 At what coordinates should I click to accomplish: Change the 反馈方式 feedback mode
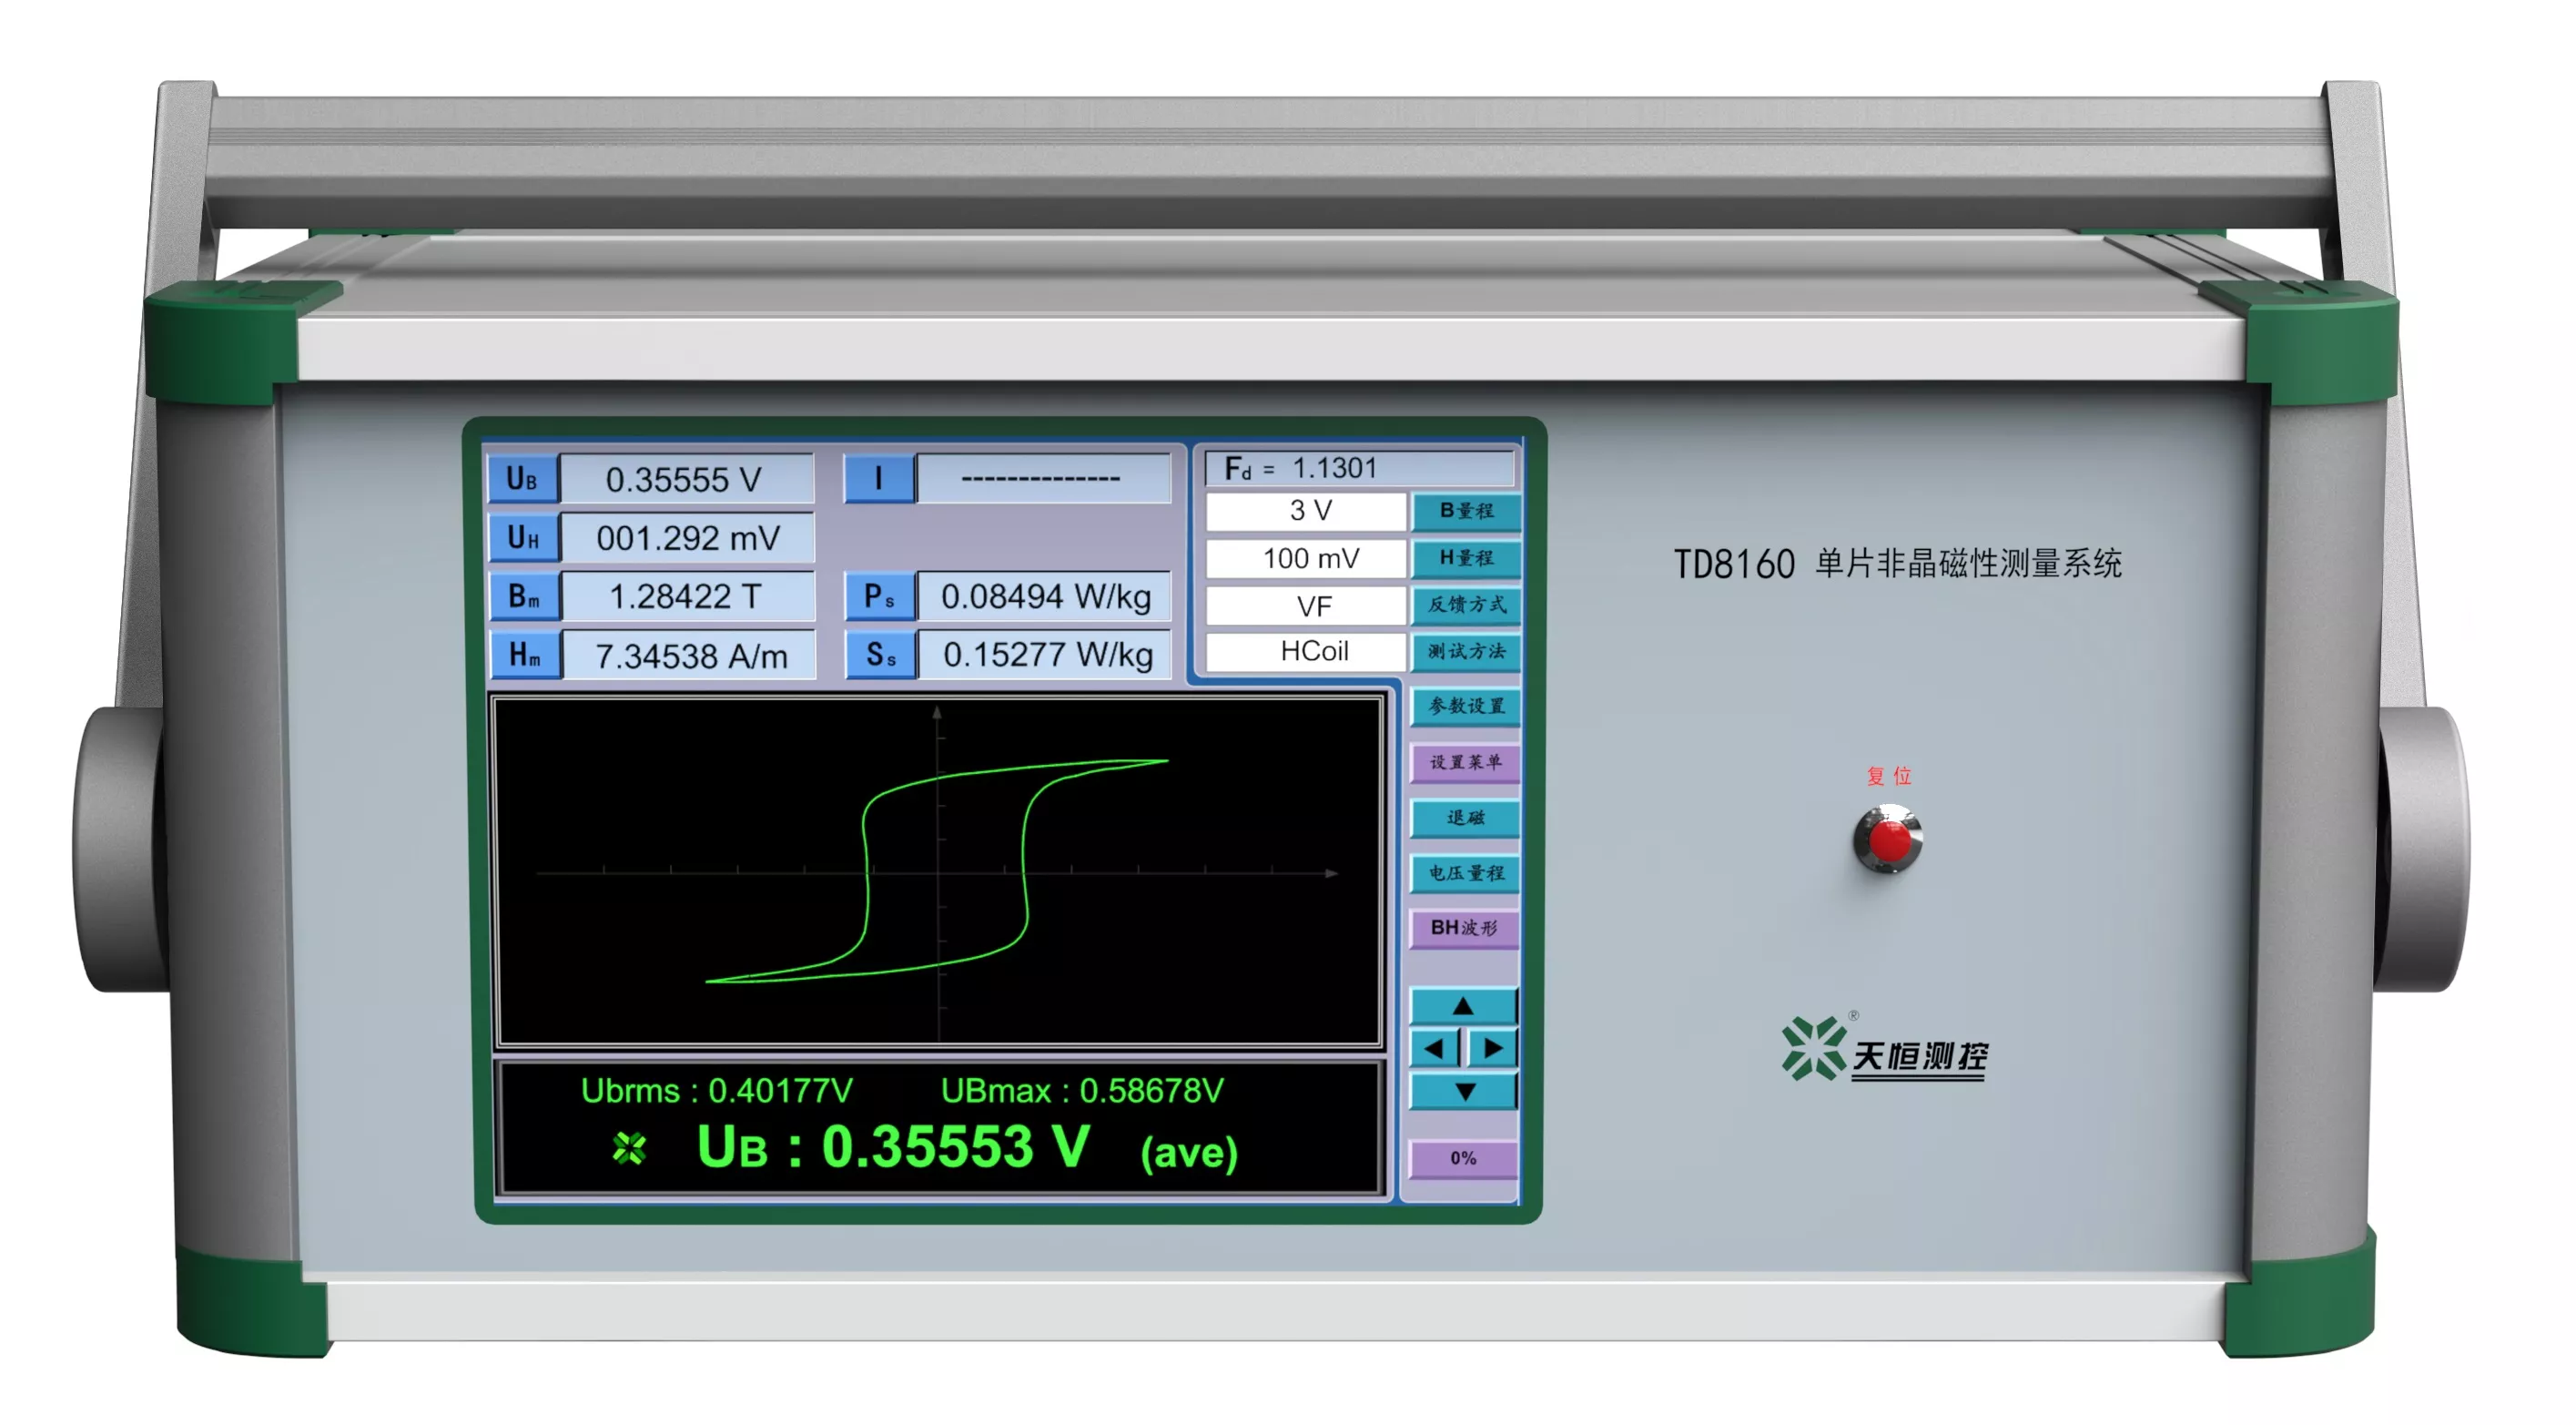[1465, 604]
